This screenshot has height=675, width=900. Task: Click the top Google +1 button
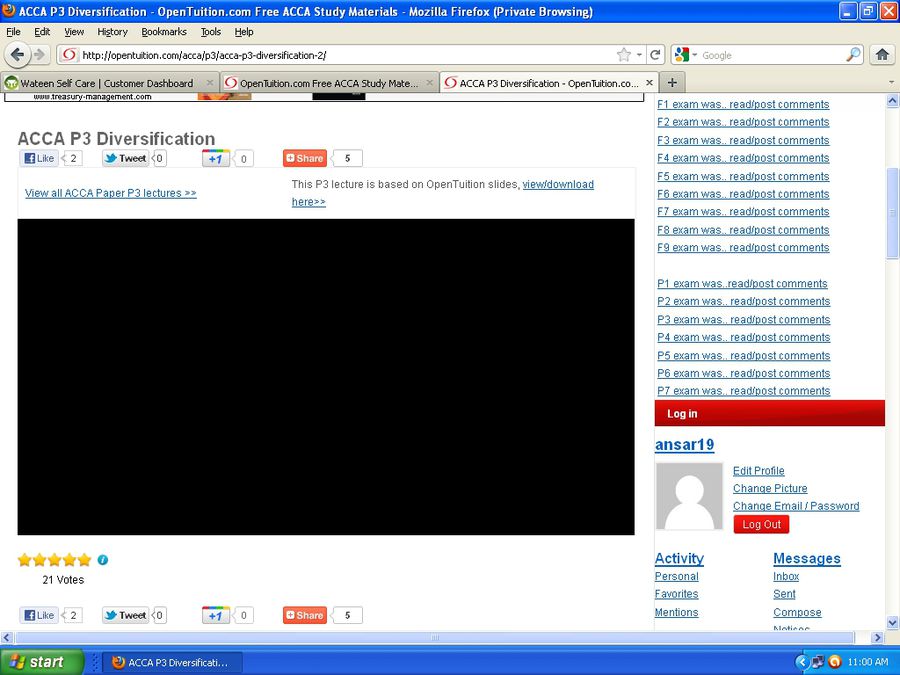pyautogui.click(x=216, y=158)
